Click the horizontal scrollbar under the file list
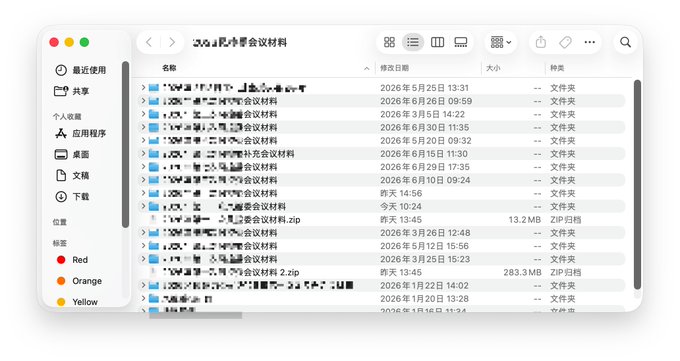The width and height of the screenshot is (680, 361). 196,315
